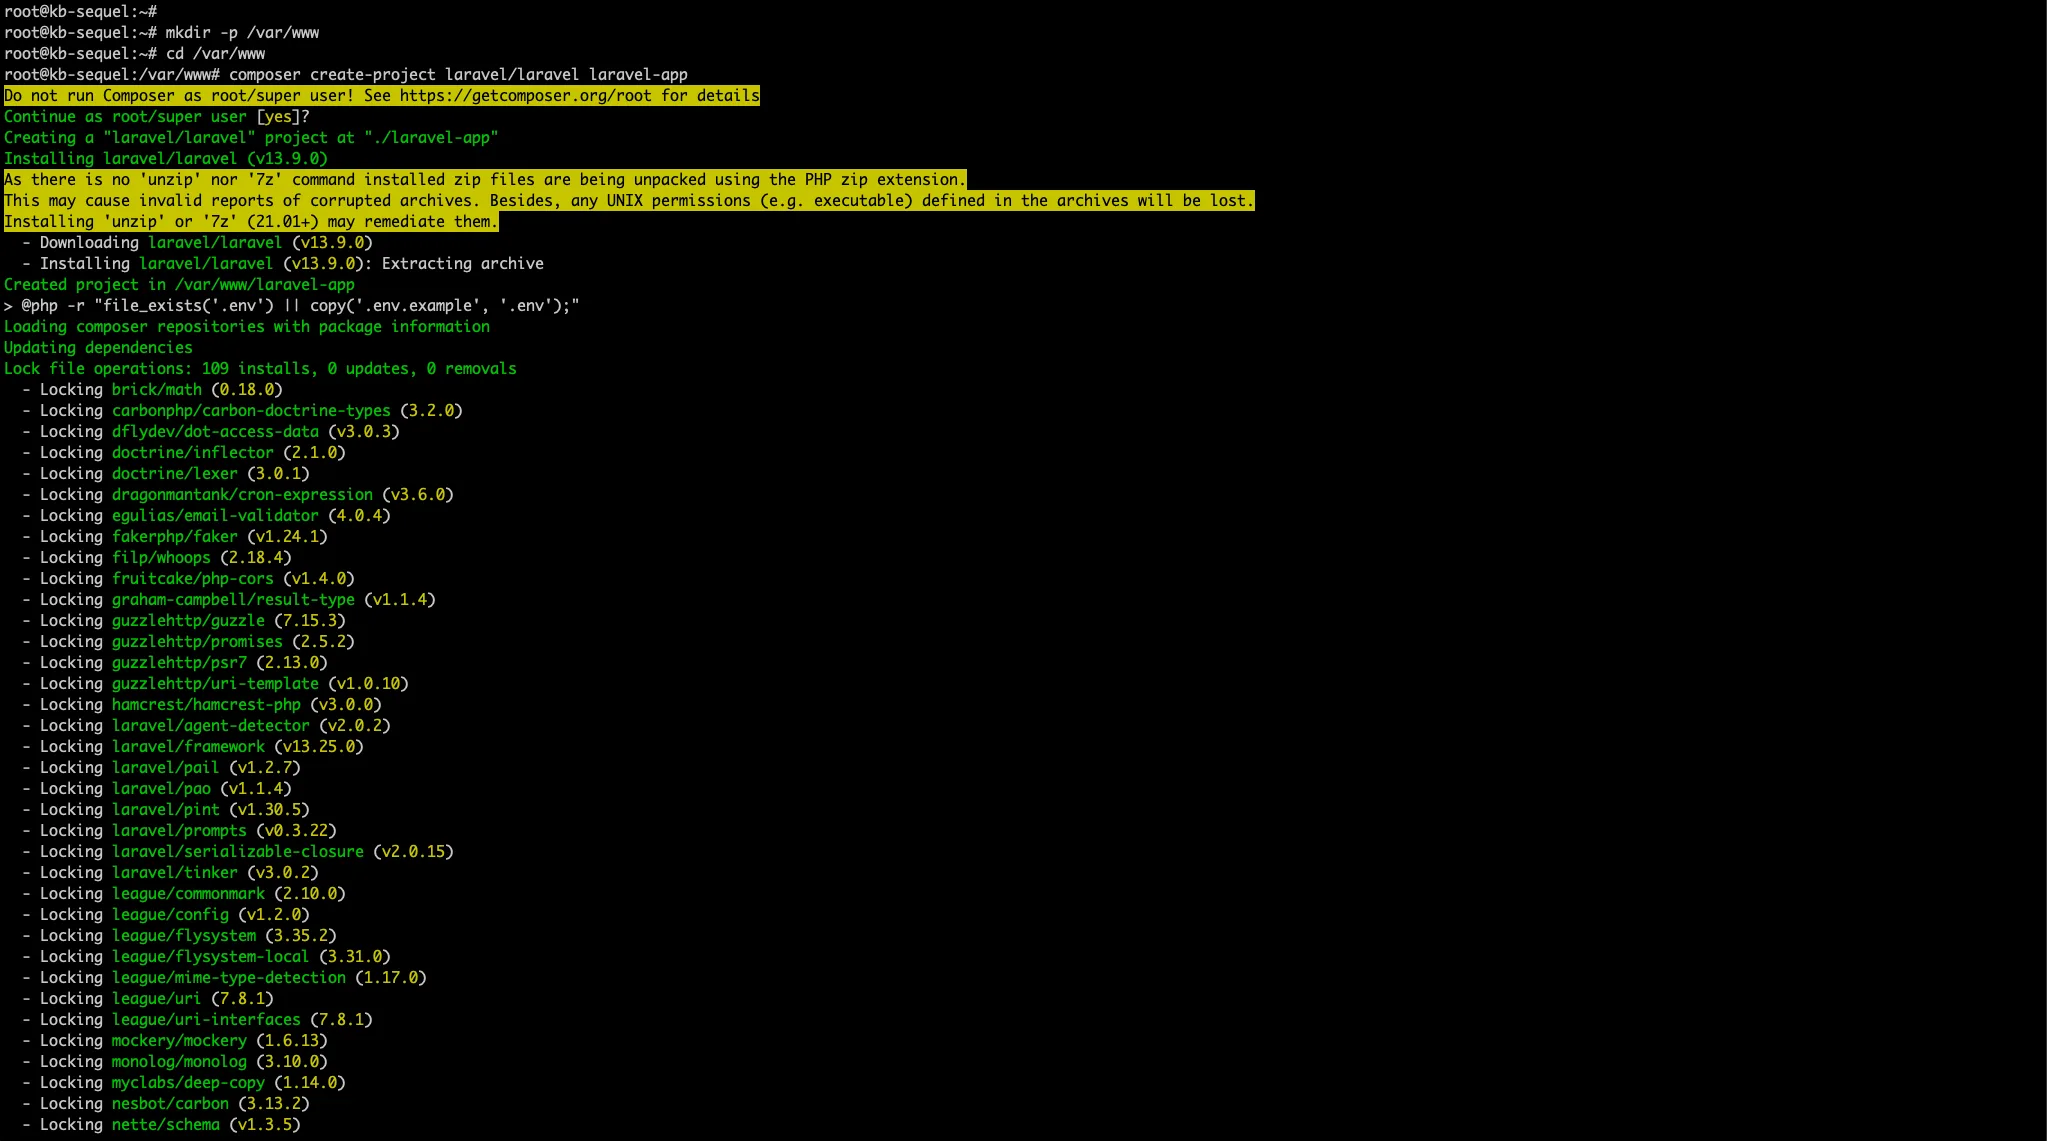
Task: Click the mockery/mockery package name
Action: [179, 1041]
